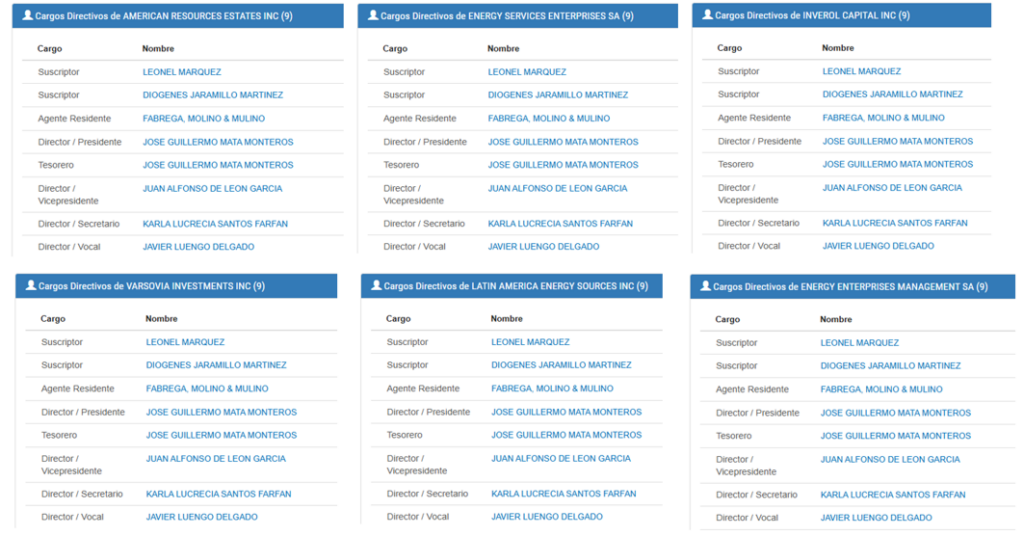This screenshot has height=536, width=1024.
Task: Open JUAN ALFONSO DE LEON GARCIA, Latin America Energy
Action: (x=561, y=458)
